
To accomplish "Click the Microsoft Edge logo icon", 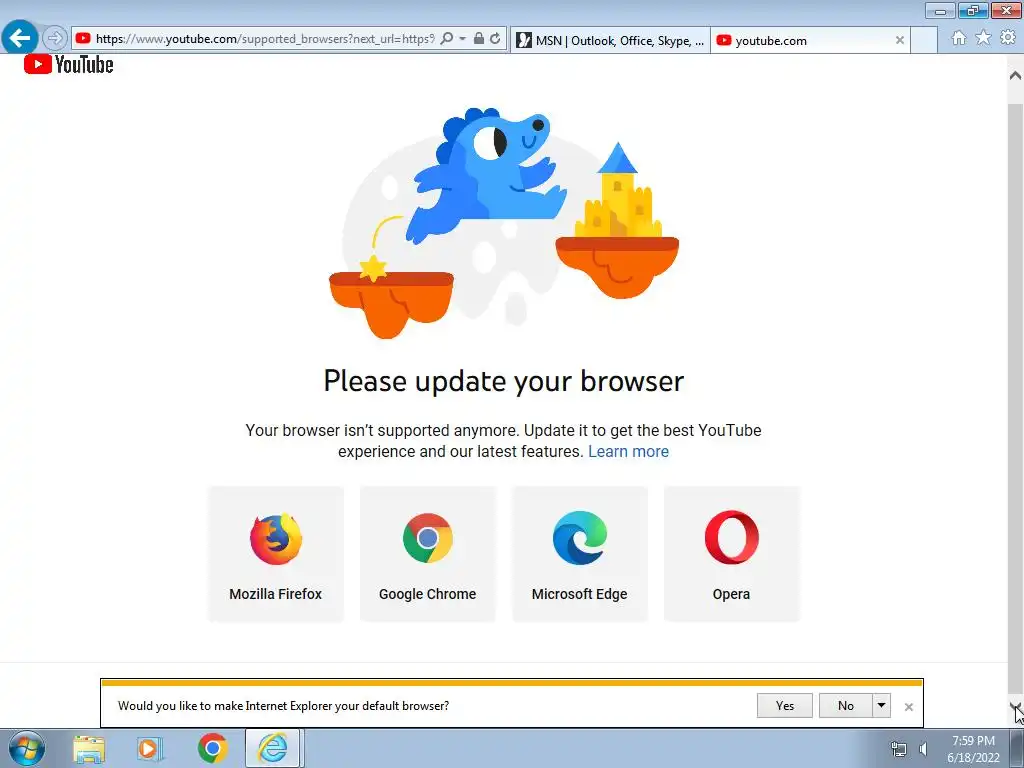I will click(x=579, y=538).
